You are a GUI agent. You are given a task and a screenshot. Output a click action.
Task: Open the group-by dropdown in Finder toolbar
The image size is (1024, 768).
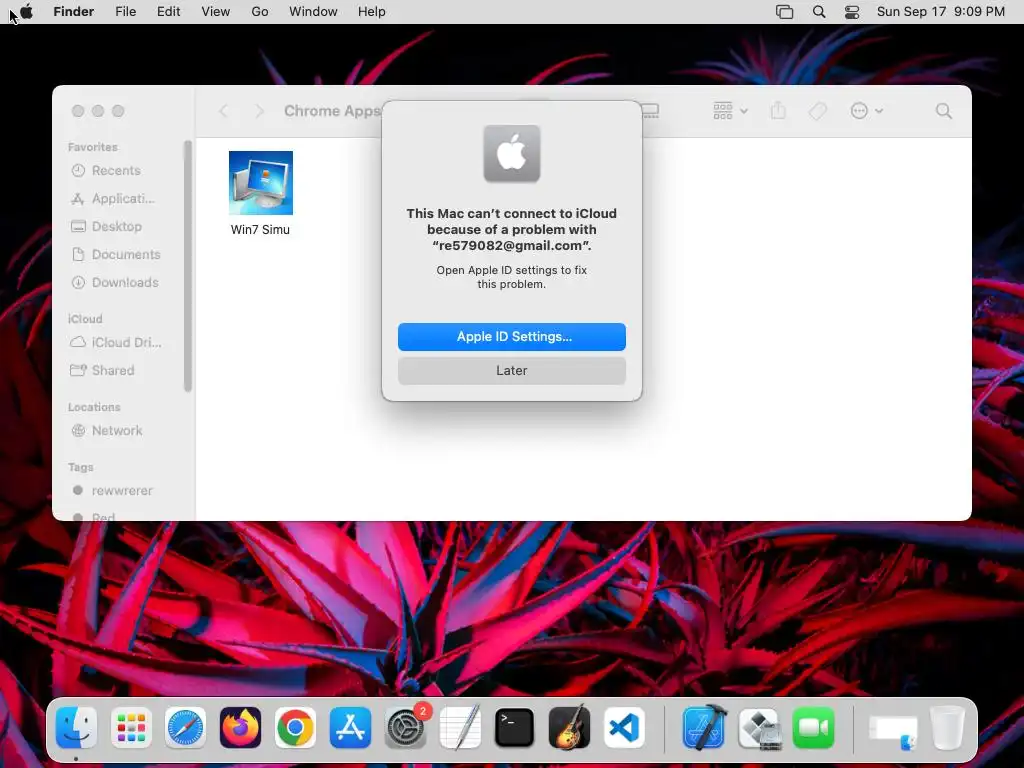(x=730, y=111)
